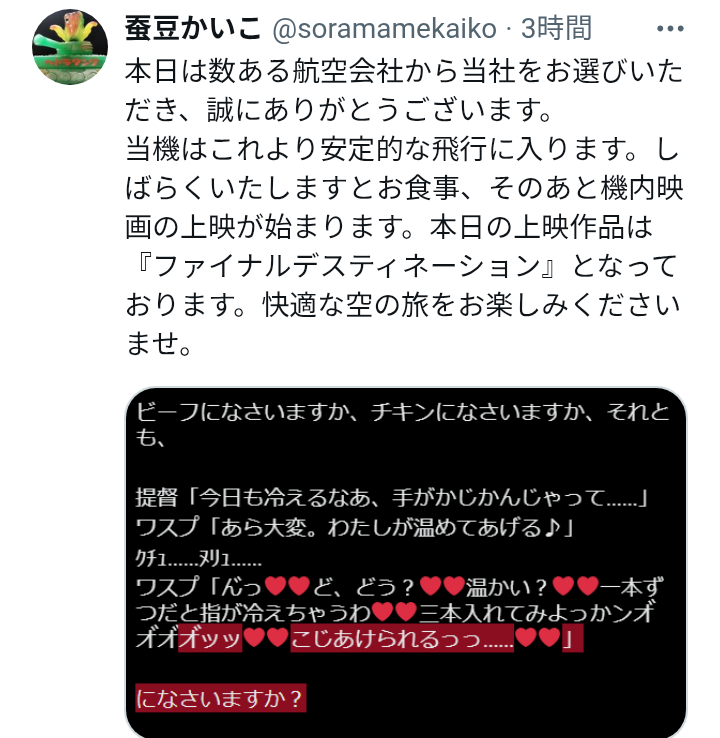Click the red hearts before the closing 」
Screen dimensions: 720x738
point(538,638)
